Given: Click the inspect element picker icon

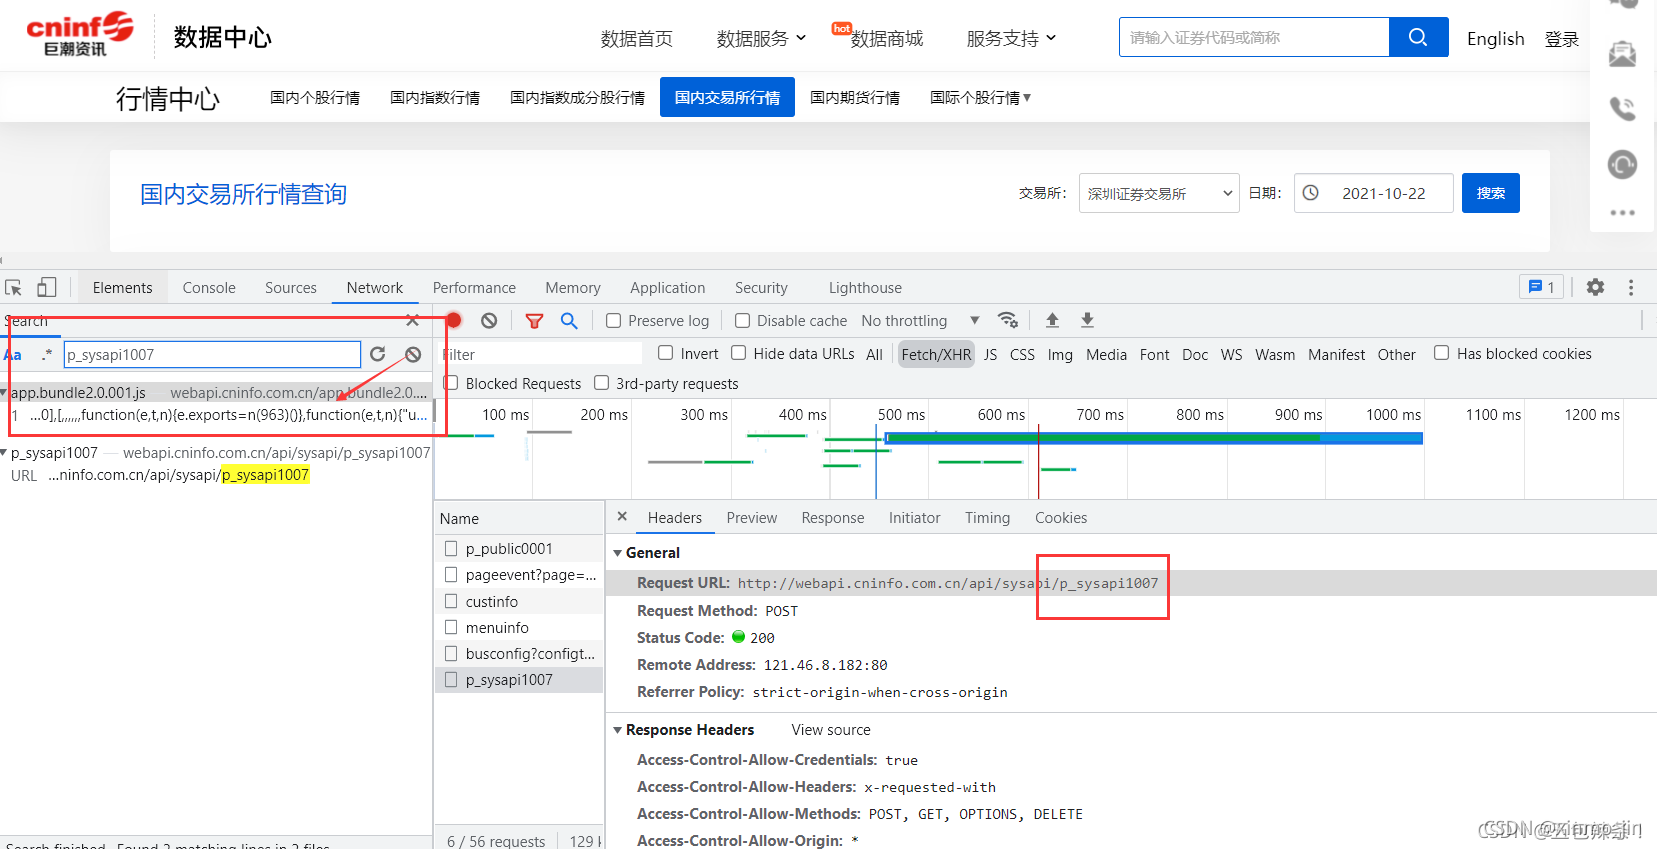Looking at the screenshot, I should click(14, 288).
